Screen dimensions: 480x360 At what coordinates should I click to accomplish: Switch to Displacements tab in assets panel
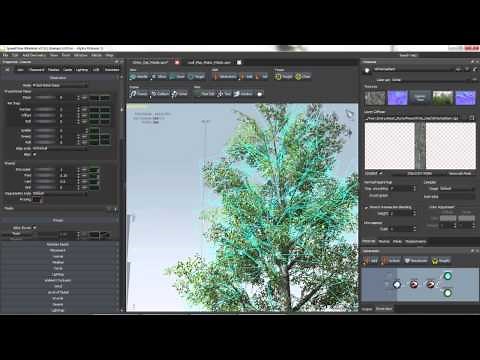point(416,241)
